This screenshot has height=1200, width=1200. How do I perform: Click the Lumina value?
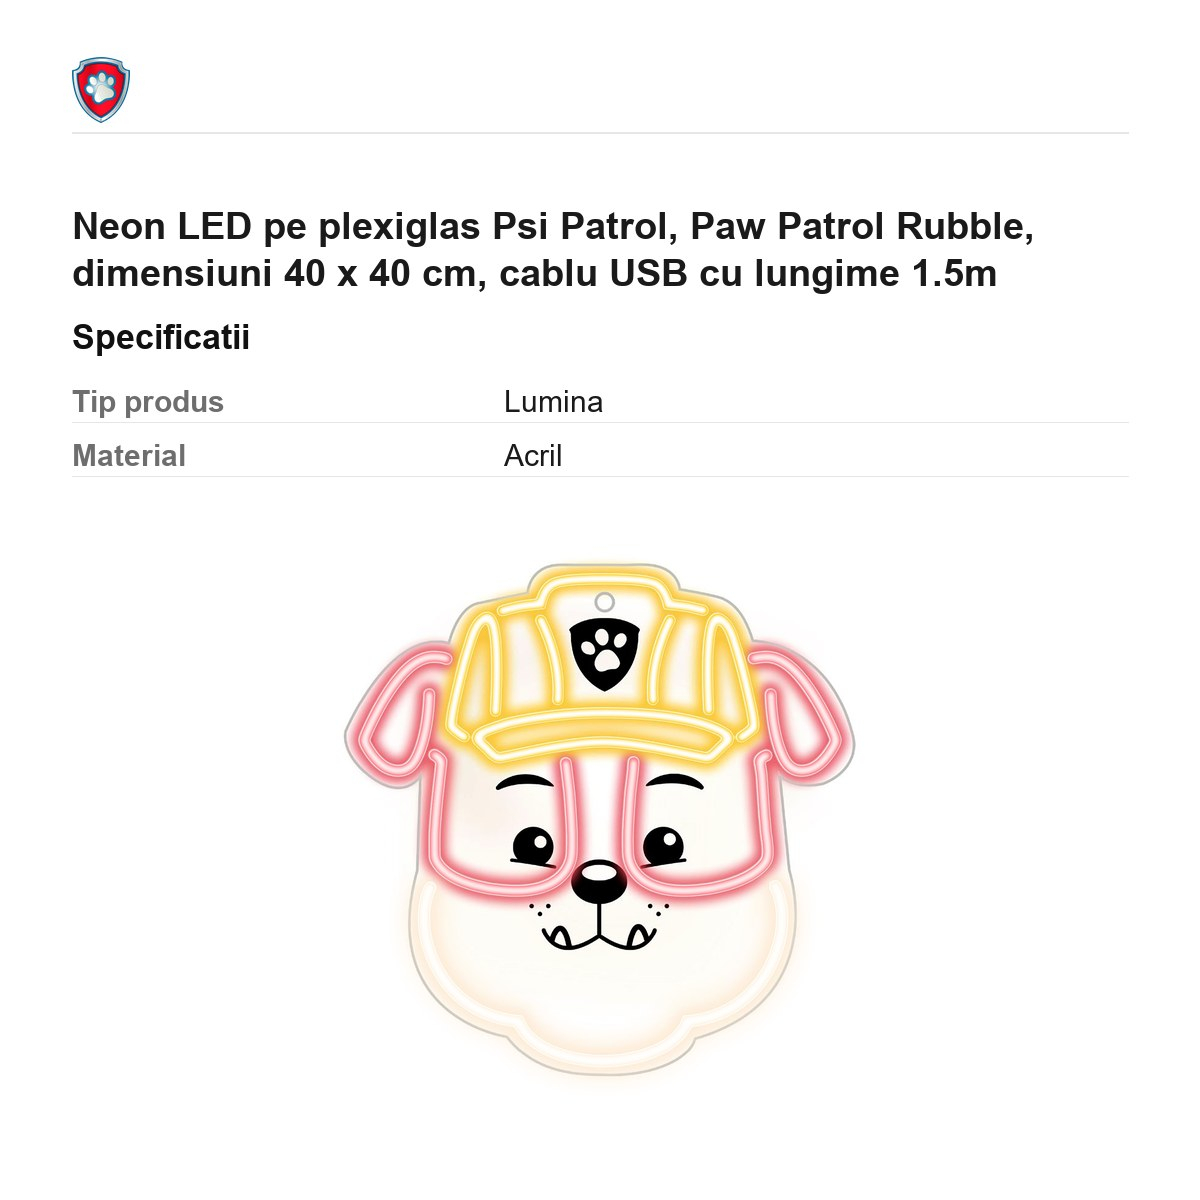[x=553, y=402]
